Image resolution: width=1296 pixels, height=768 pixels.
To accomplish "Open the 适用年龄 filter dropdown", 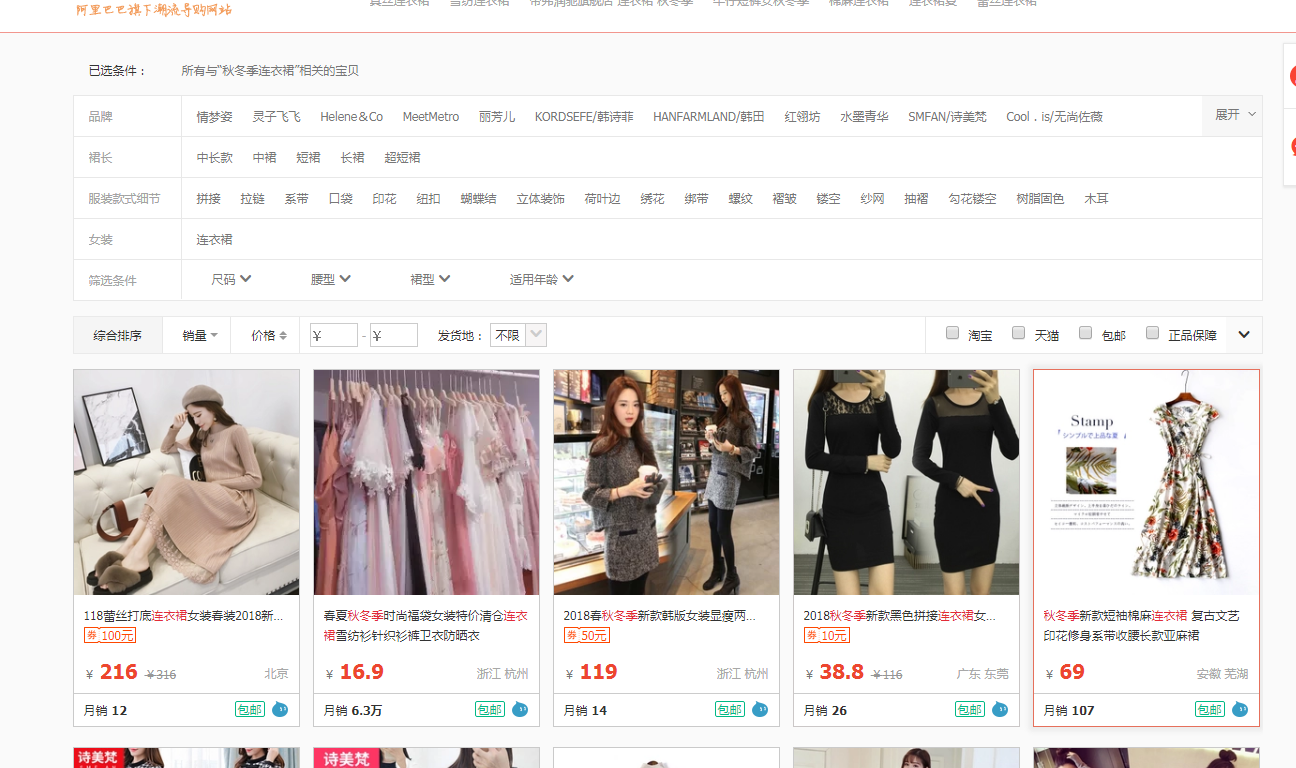I will [541, 280].
